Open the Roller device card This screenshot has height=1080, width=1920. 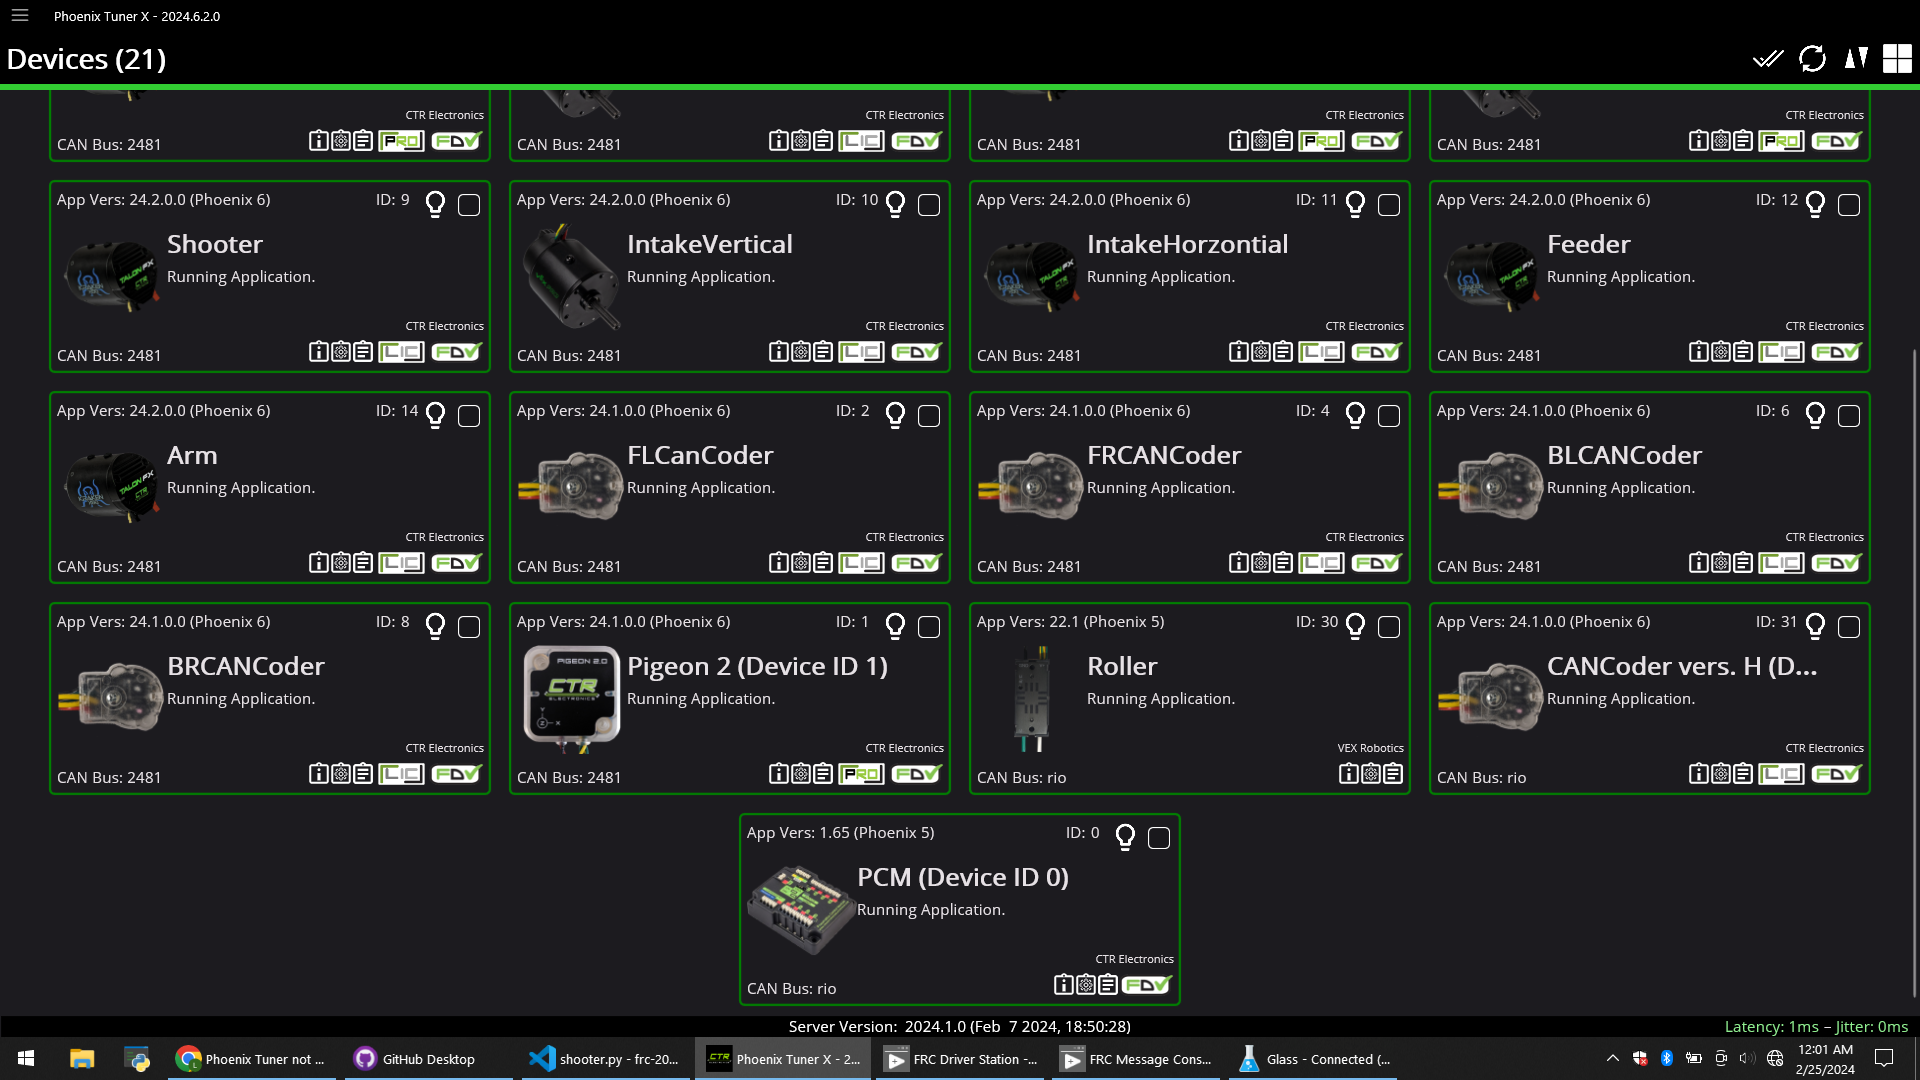[x=1190, y=699]
